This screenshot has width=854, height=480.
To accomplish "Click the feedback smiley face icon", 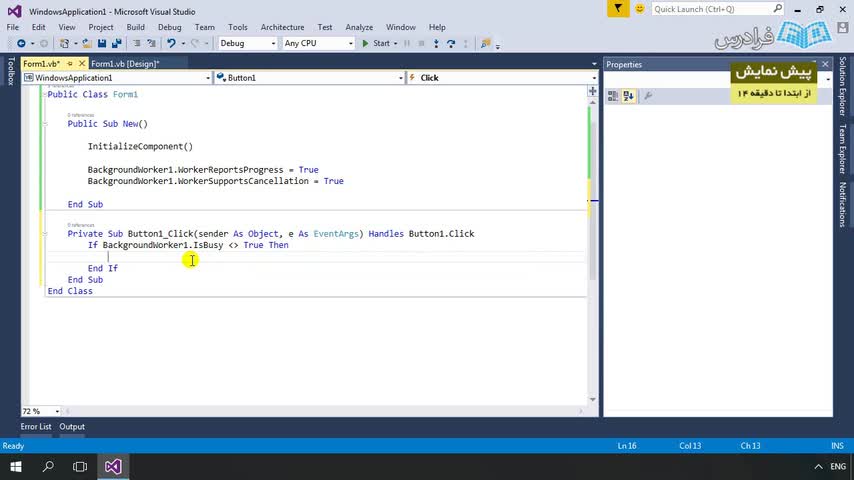I will pyautogui.click(x=639, y=9).
